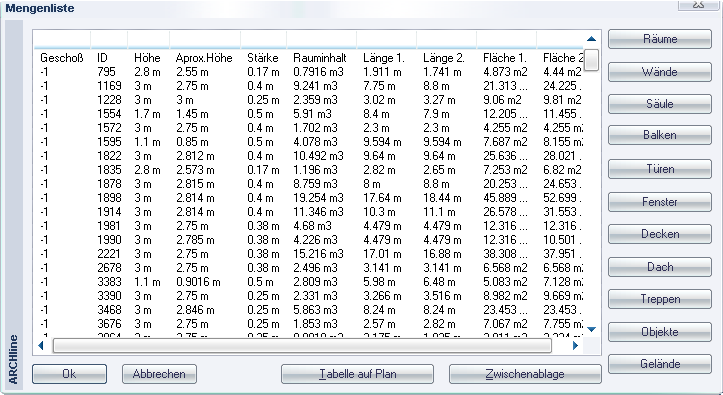The height and width of the screenshot is (395, 723).
Task: Click Rauminhalt value 15.216 m3
Action: [x=318, y=254]
